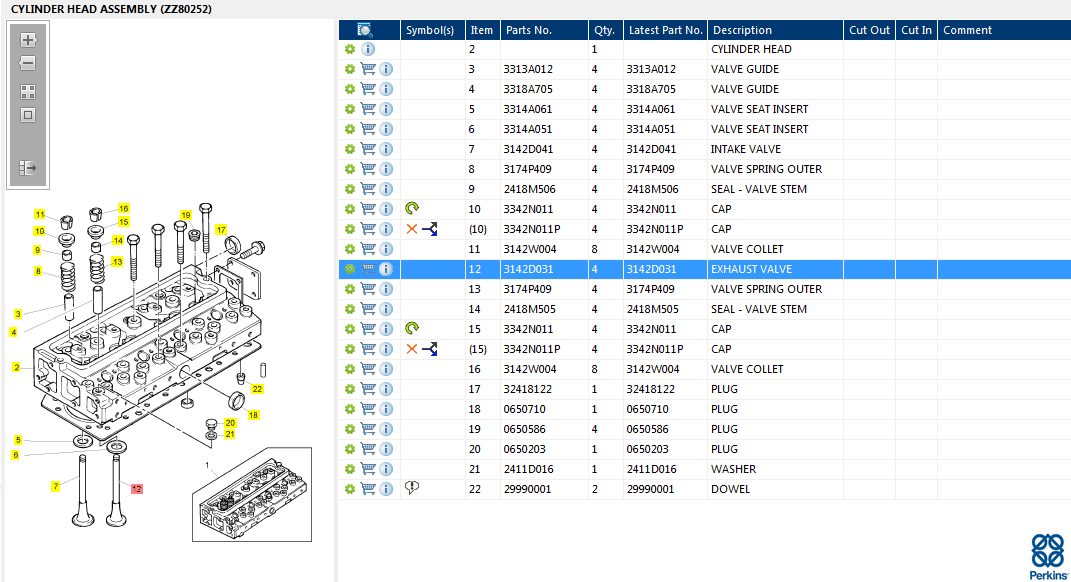
Task: Zoom in on the diagram with plus button
Action: click(x=28, y=40)
